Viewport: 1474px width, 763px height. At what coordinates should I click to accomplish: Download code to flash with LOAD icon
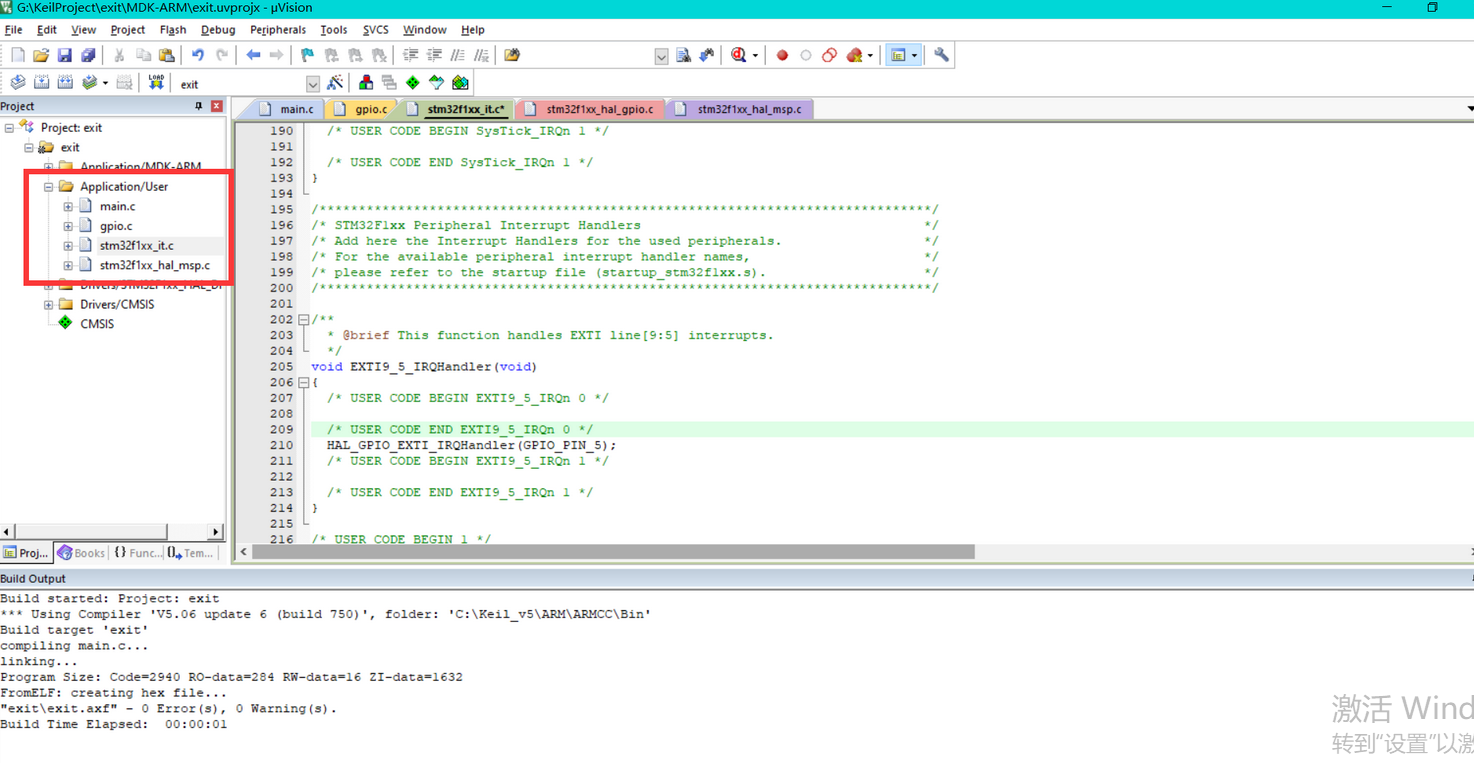[156, 83]
